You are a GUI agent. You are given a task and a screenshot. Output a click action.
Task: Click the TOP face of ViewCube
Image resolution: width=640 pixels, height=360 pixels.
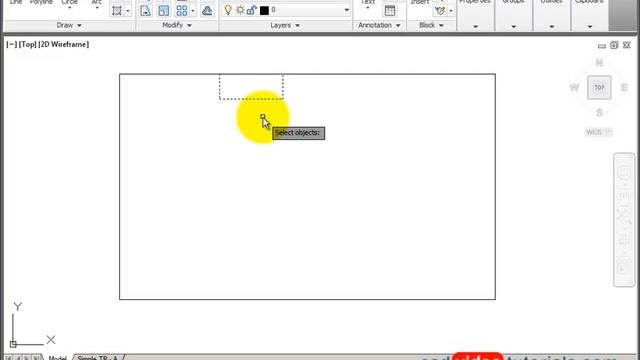point(599,87)
